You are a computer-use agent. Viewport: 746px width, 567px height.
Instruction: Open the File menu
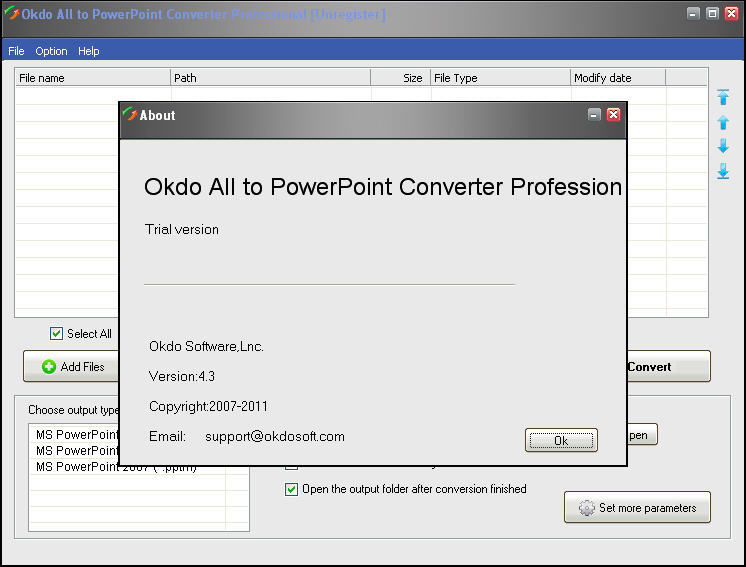(16, 51)
